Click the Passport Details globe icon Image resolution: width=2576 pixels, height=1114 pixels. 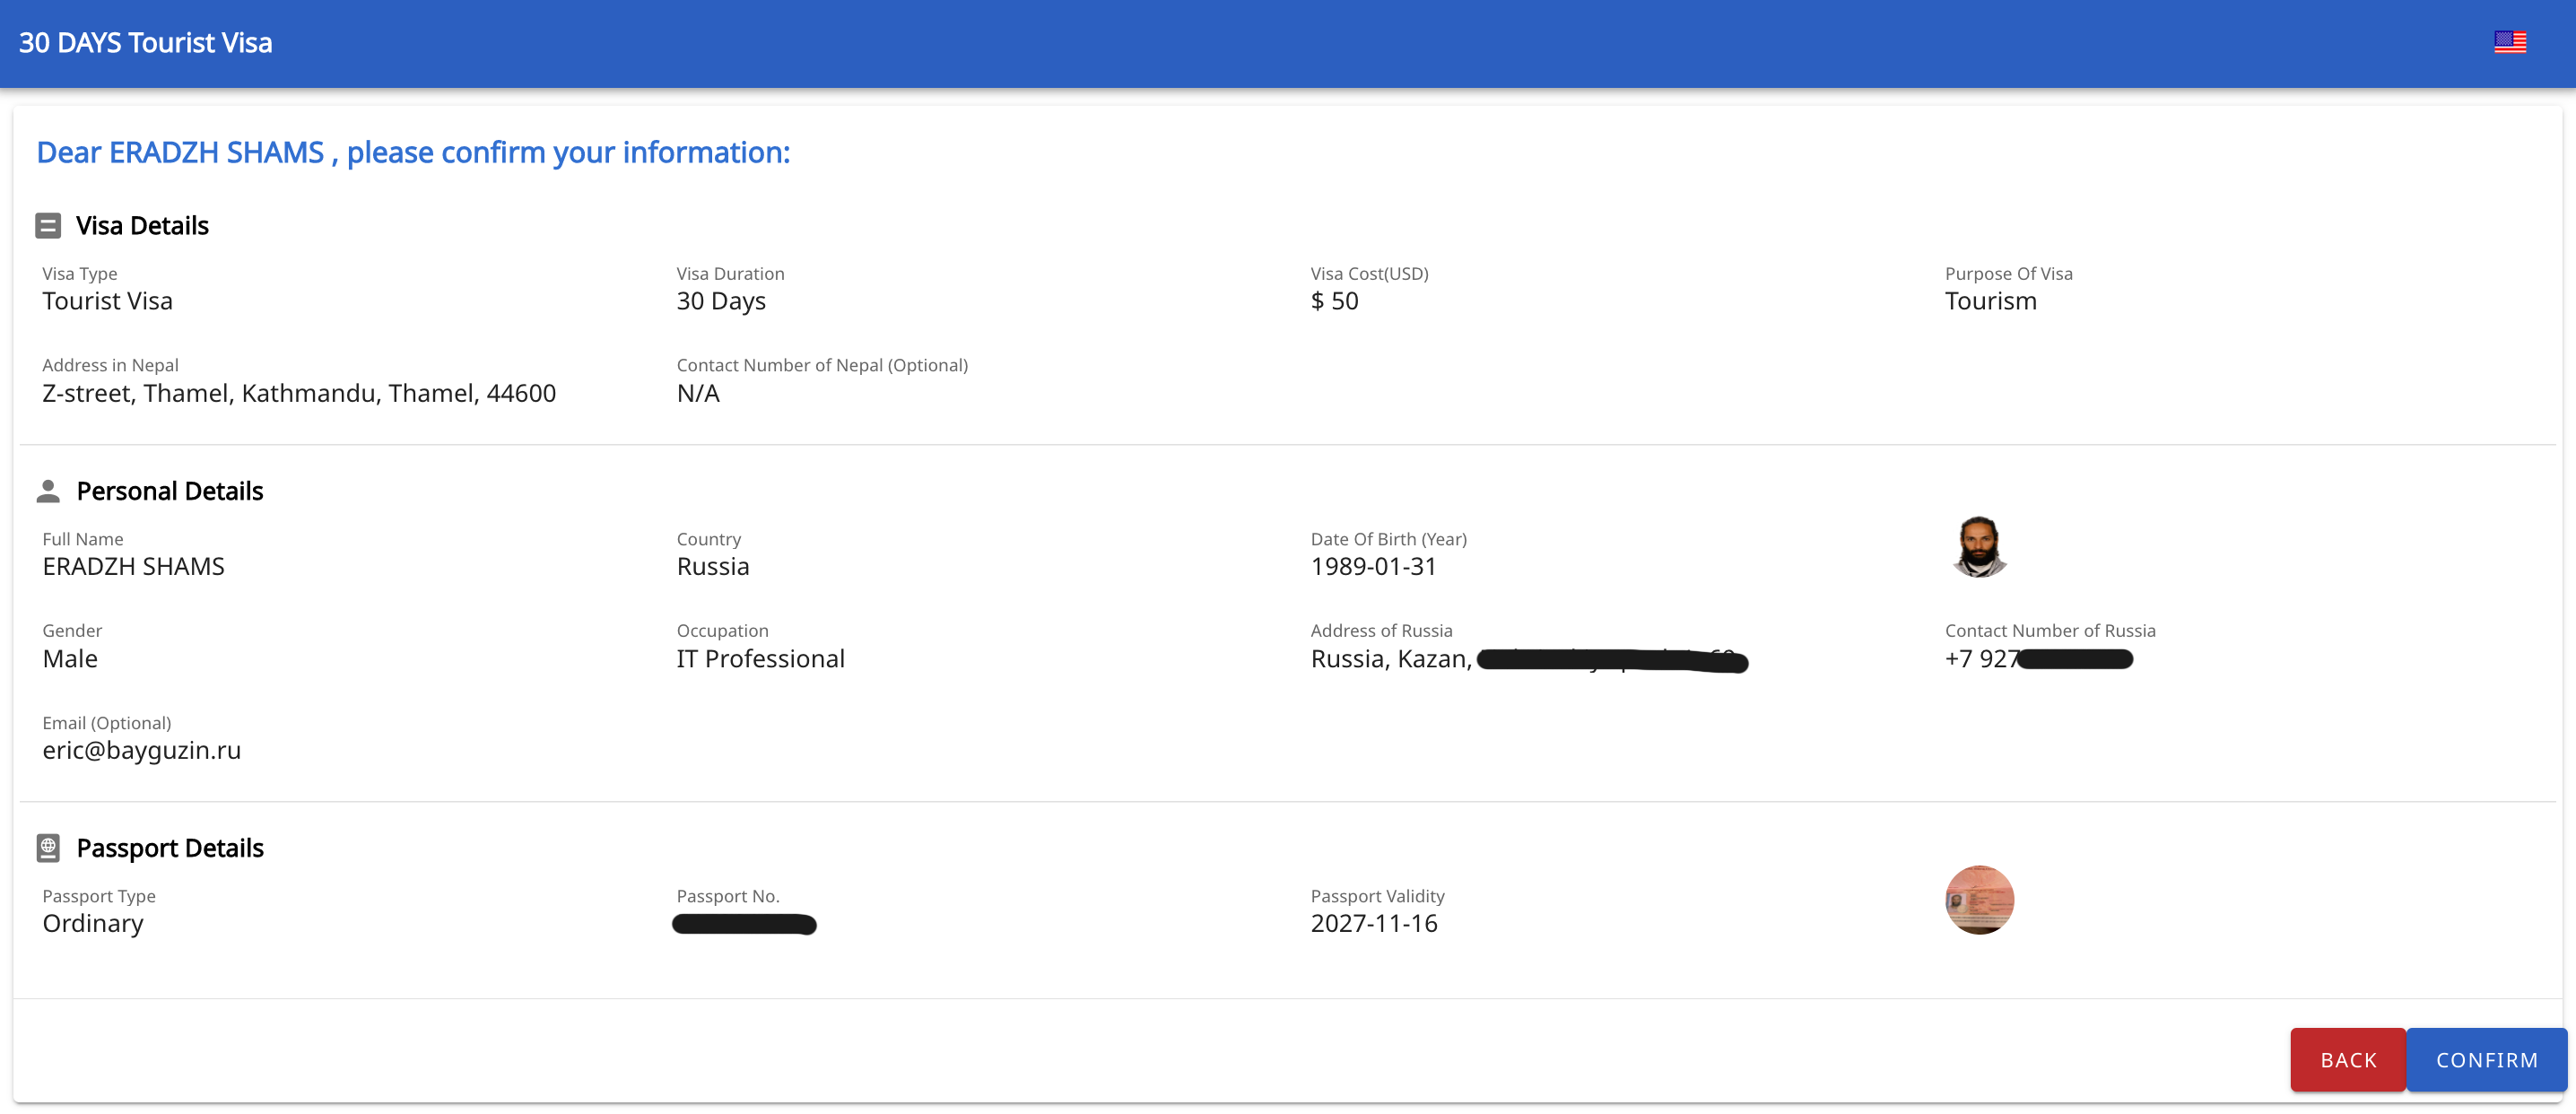(x=48, y=848)
